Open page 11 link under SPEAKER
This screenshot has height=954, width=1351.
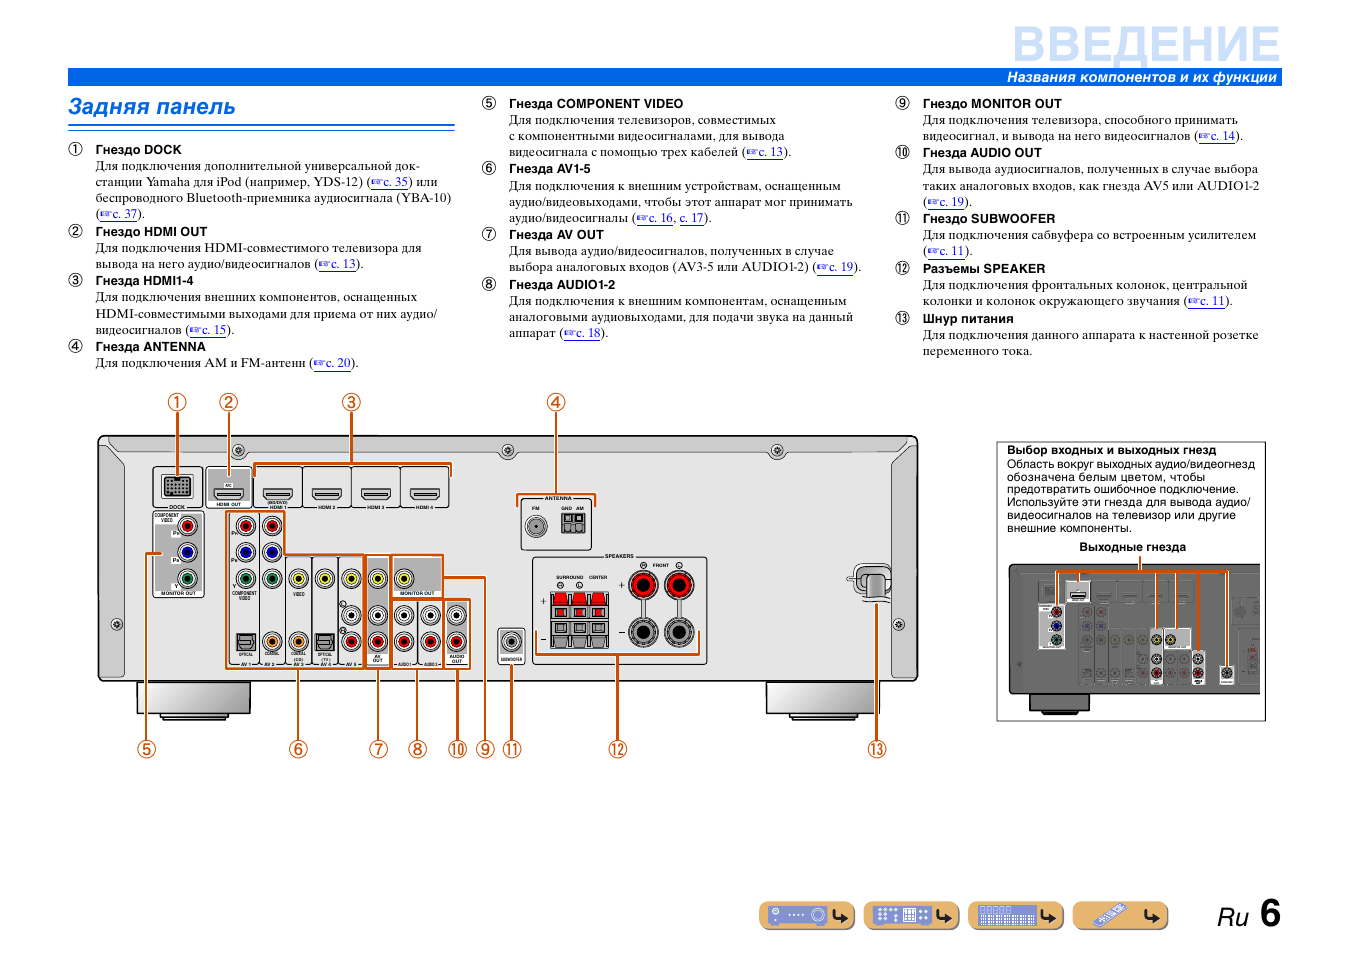coord(1207,301)
